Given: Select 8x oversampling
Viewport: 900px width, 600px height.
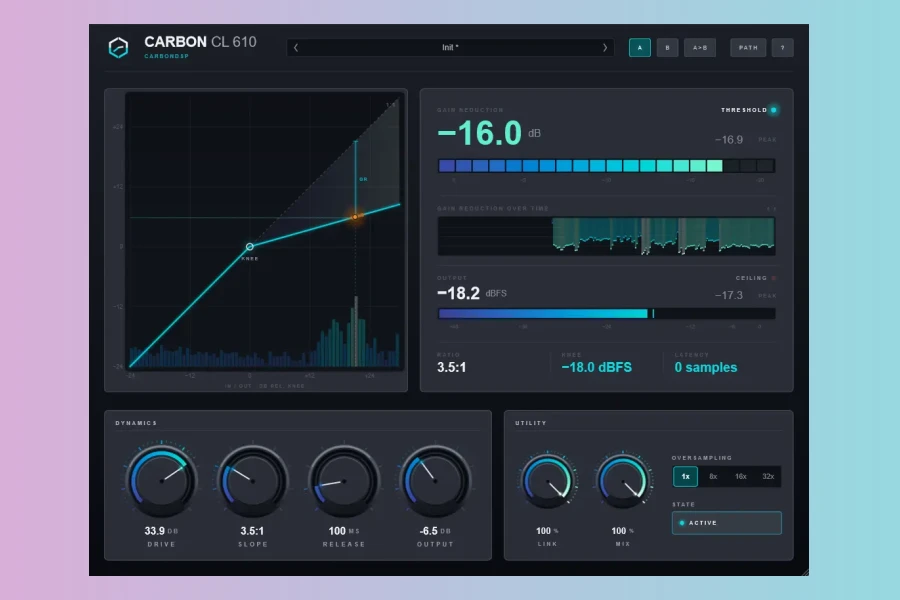Looking at the screenshot, I should tap(713, 477).
